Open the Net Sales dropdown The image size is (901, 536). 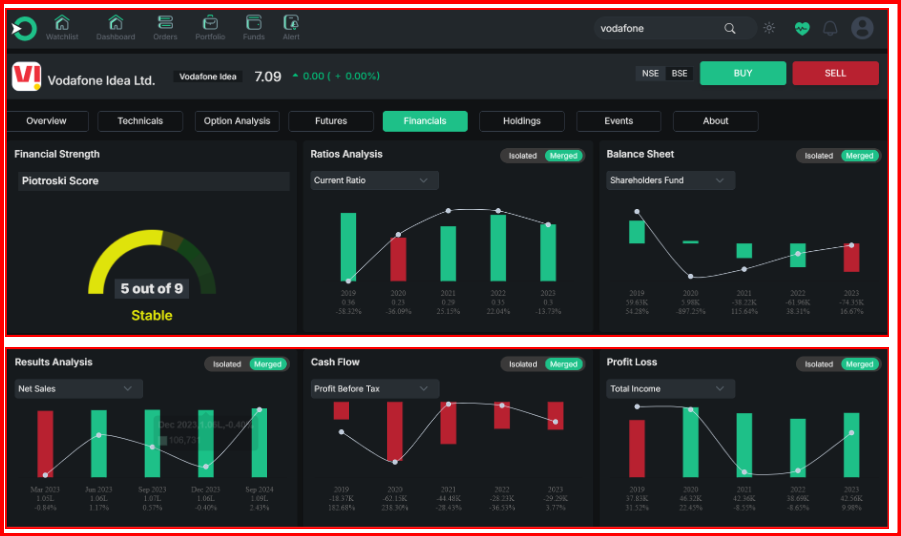[x=79, y=389]
